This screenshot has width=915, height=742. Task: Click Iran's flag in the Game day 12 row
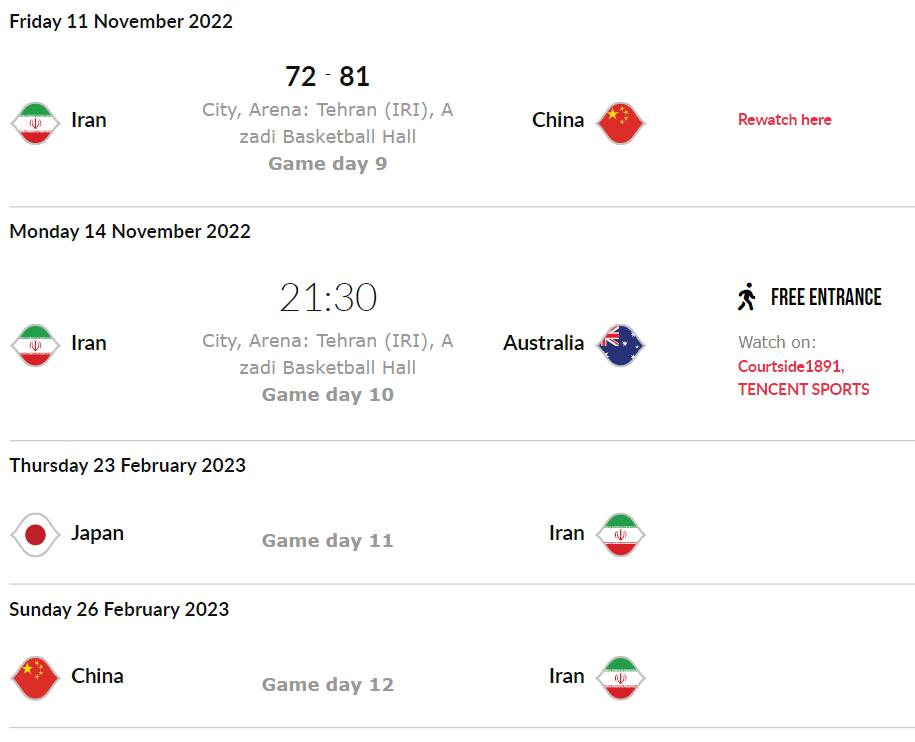coord(620,677)
